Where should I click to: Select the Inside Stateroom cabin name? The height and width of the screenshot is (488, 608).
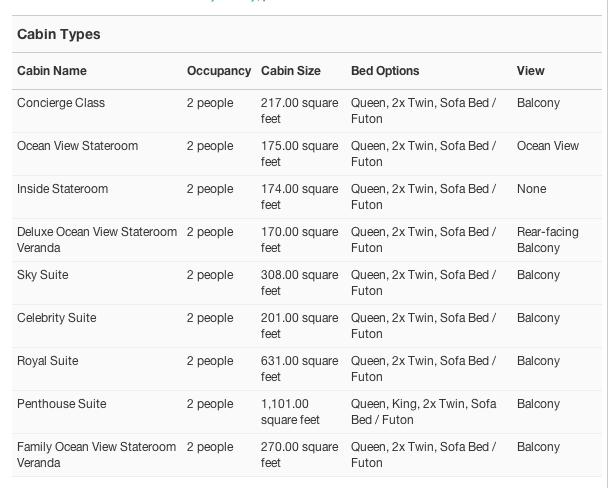(x=62, y=189)
